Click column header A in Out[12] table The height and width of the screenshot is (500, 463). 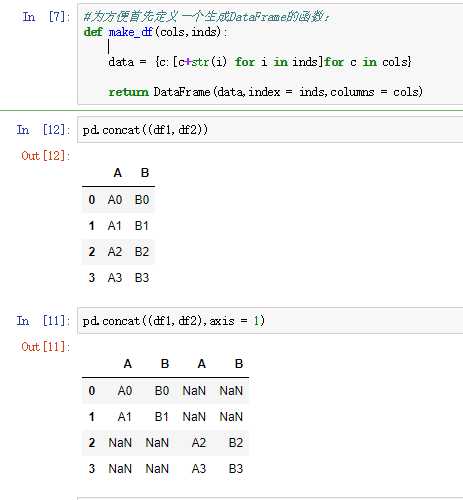tap(118, 173)
